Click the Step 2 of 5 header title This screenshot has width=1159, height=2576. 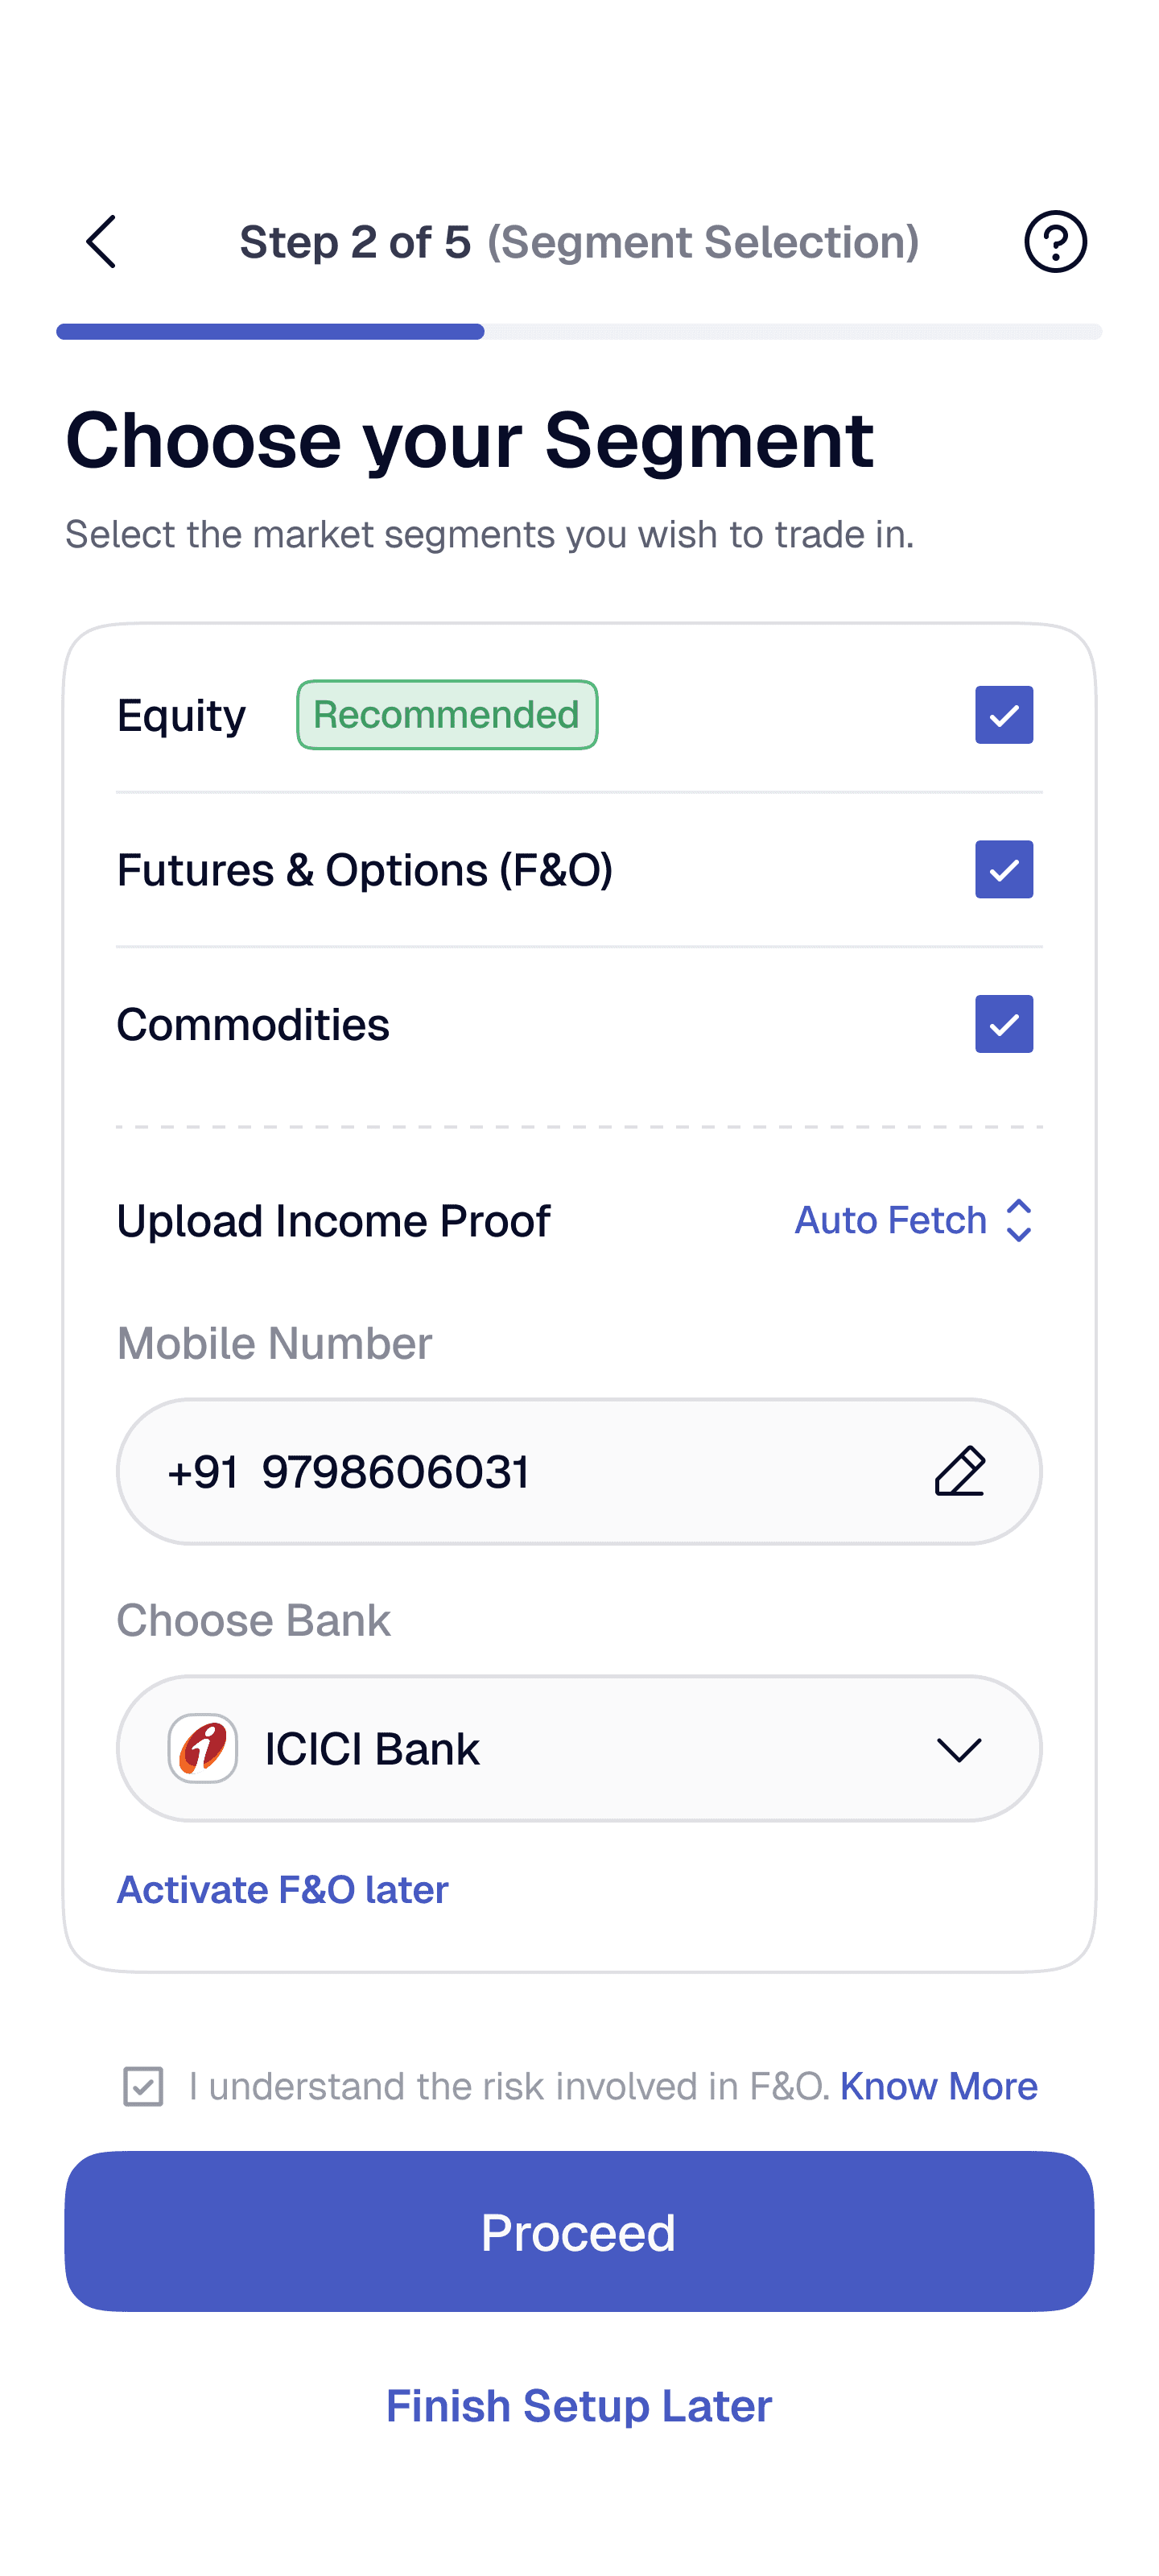579,242
